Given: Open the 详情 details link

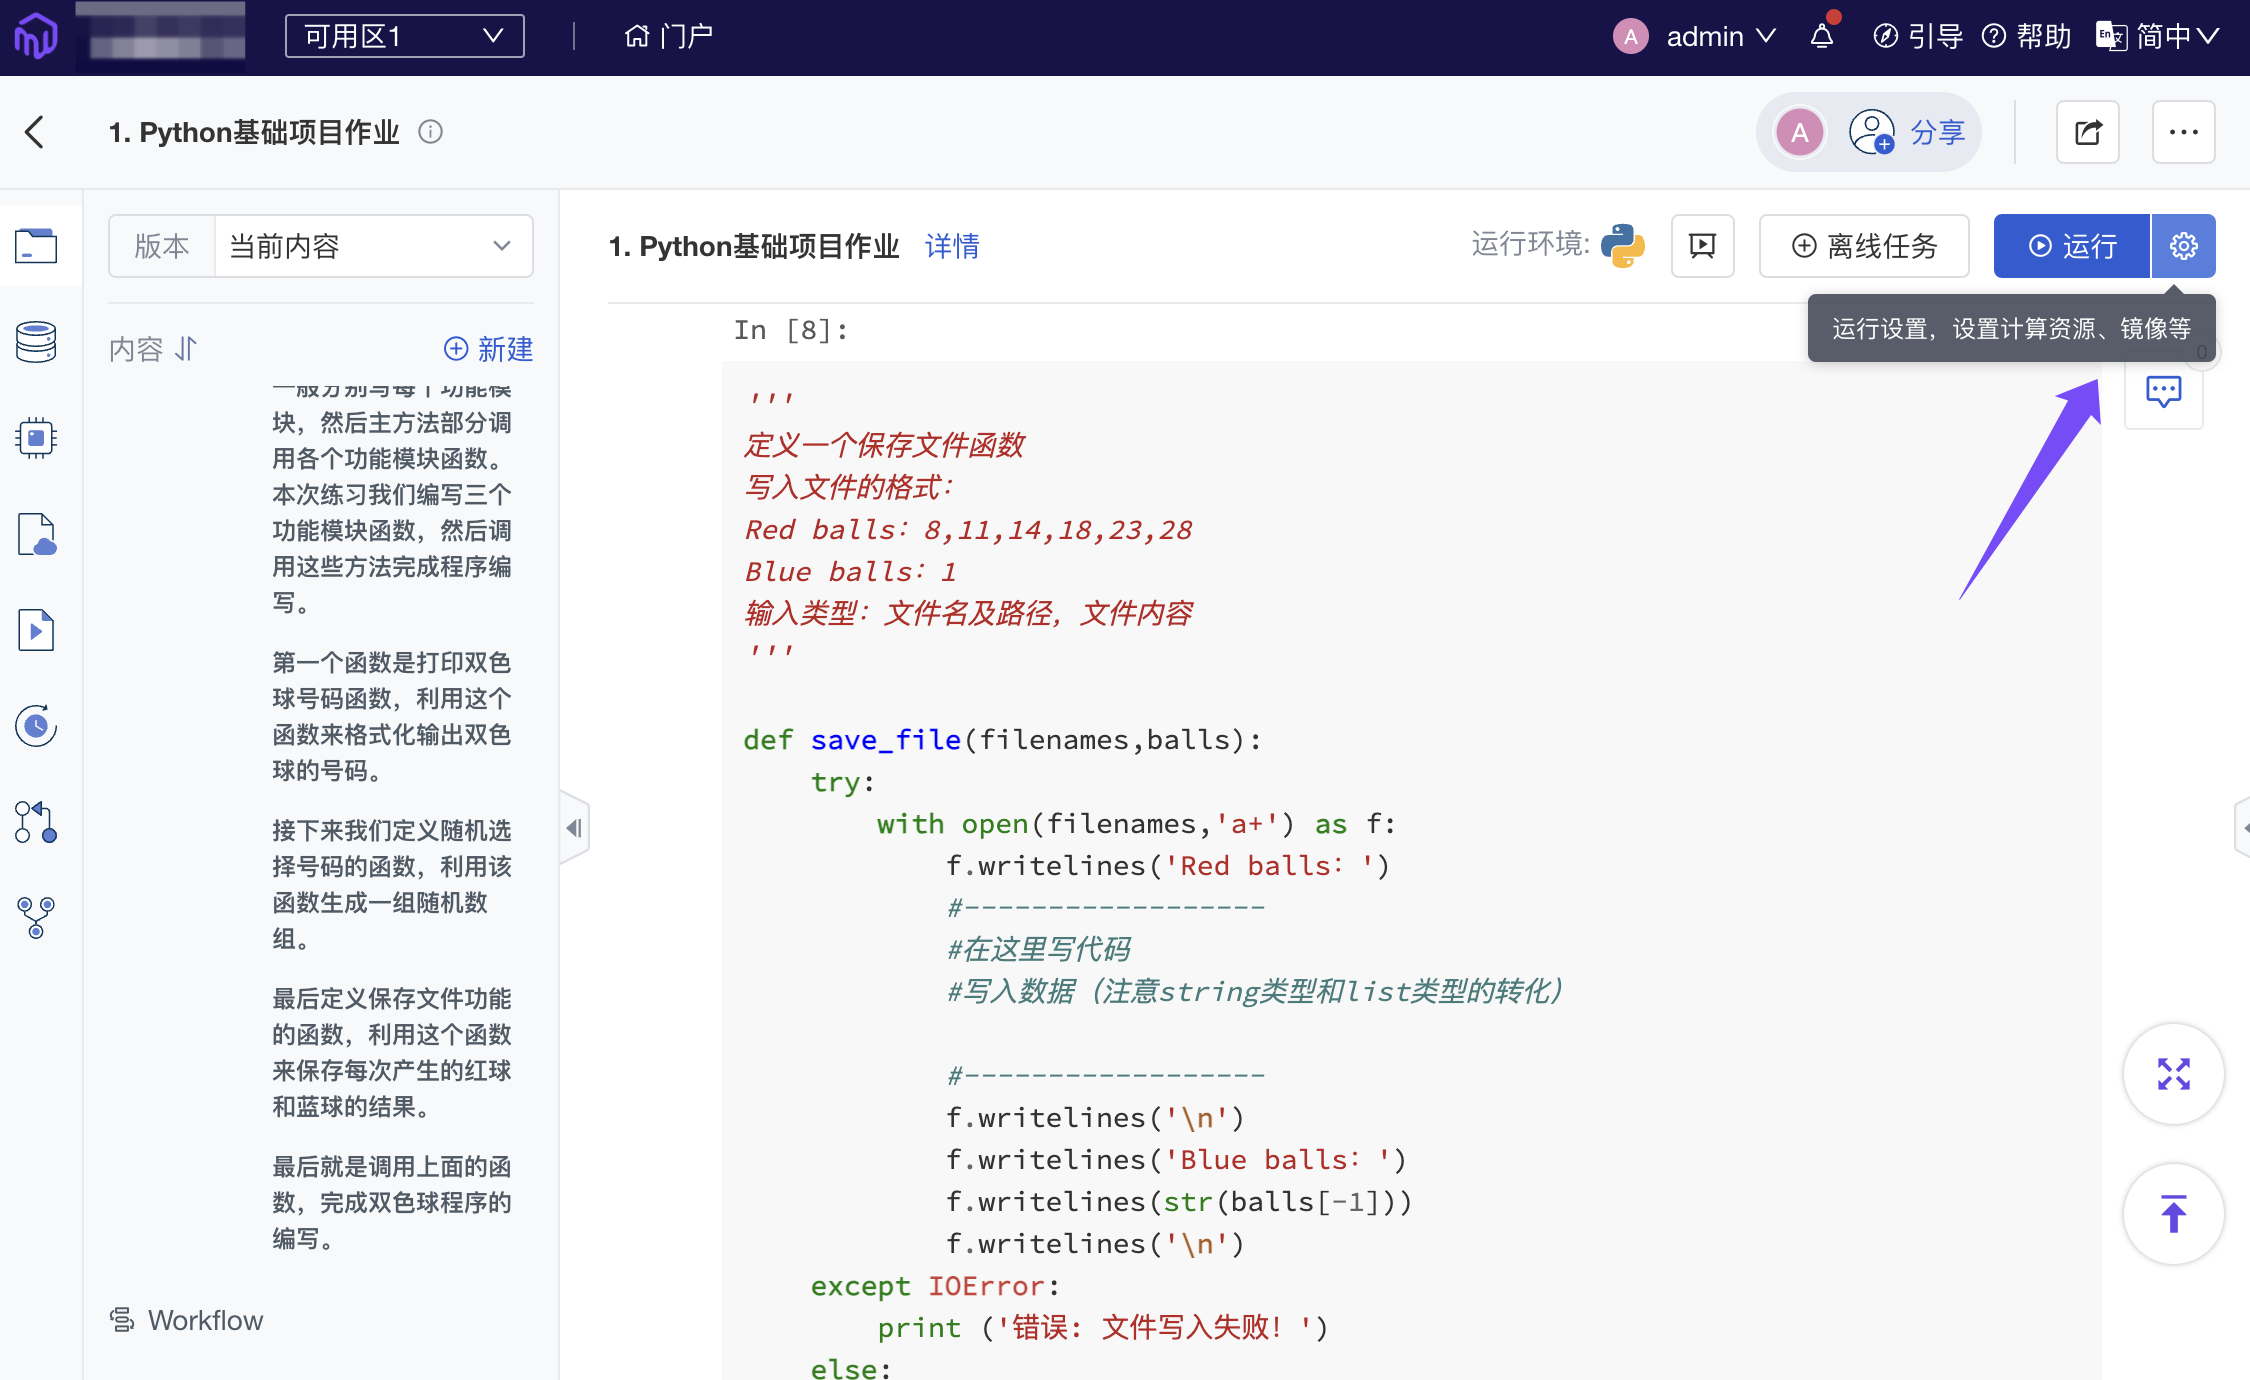Looking at the screenshot, I should pyautogui.click(x=952, y=246).
